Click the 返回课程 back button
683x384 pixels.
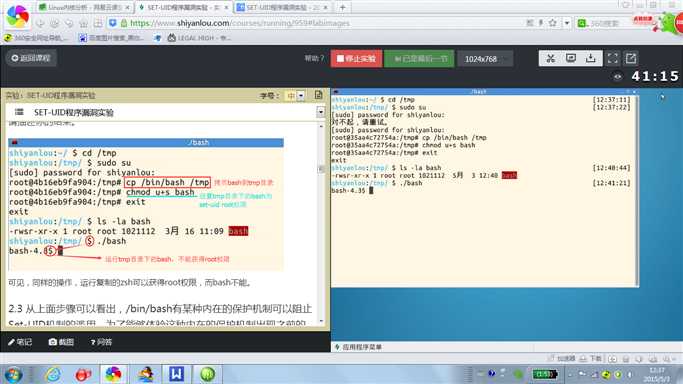(x=31, y=58)
